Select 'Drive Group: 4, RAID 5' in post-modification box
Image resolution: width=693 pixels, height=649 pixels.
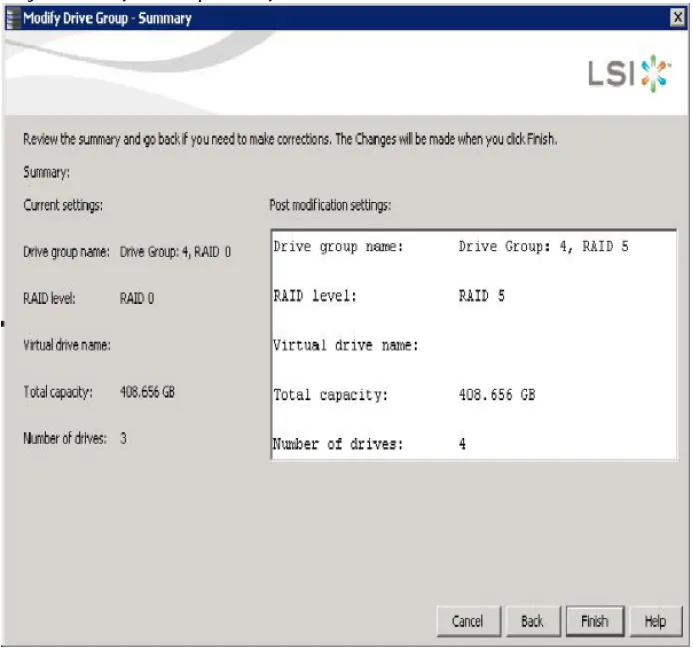point(542,248)
